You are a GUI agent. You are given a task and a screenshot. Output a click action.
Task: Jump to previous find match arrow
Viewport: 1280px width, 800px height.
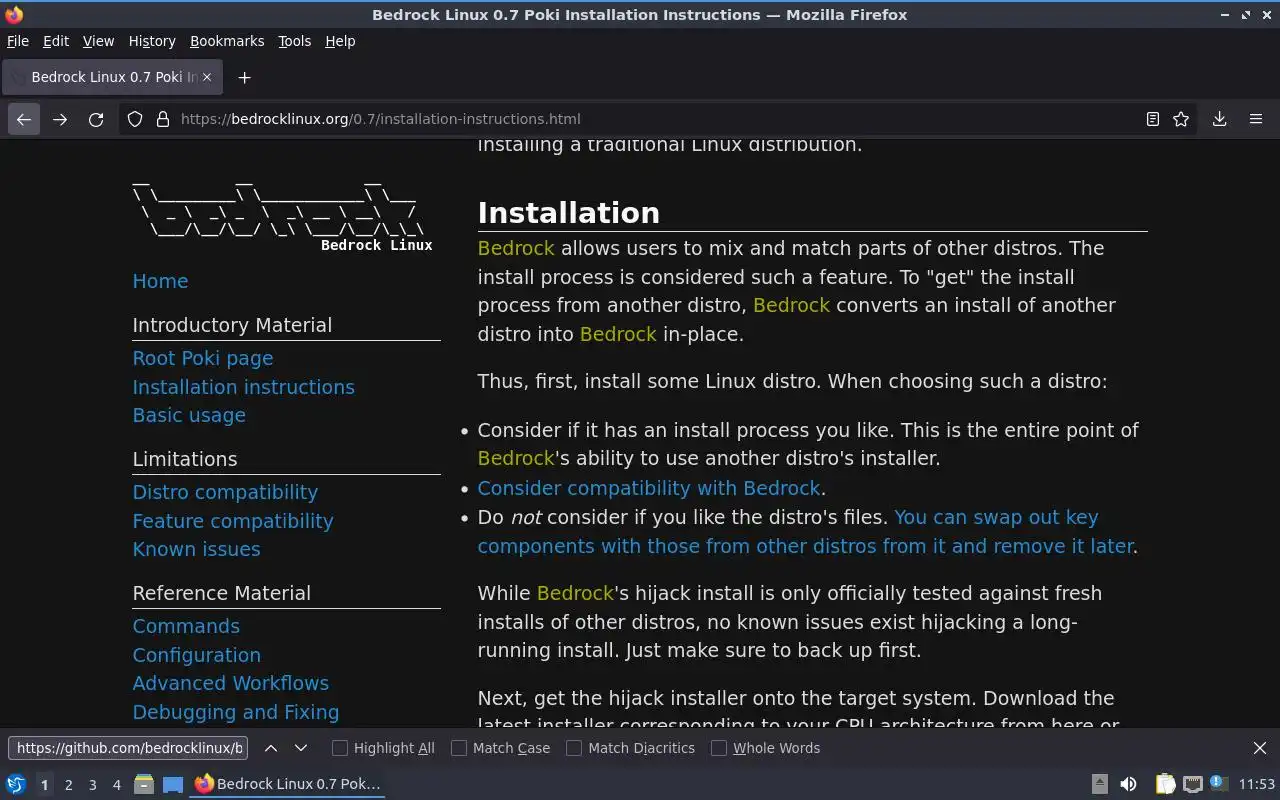click(x=271, y=748)
